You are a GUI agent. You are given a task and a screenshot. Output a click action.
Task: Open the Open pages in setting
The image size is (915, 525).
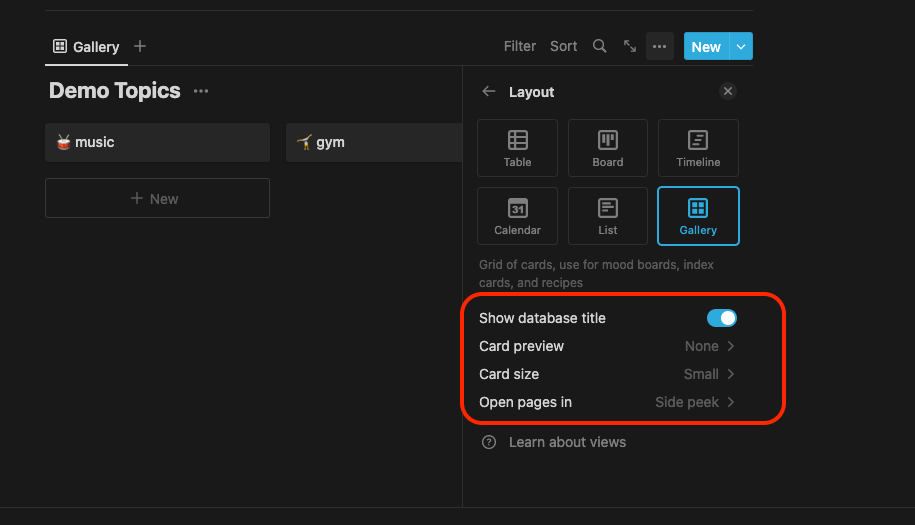point(608,402)
